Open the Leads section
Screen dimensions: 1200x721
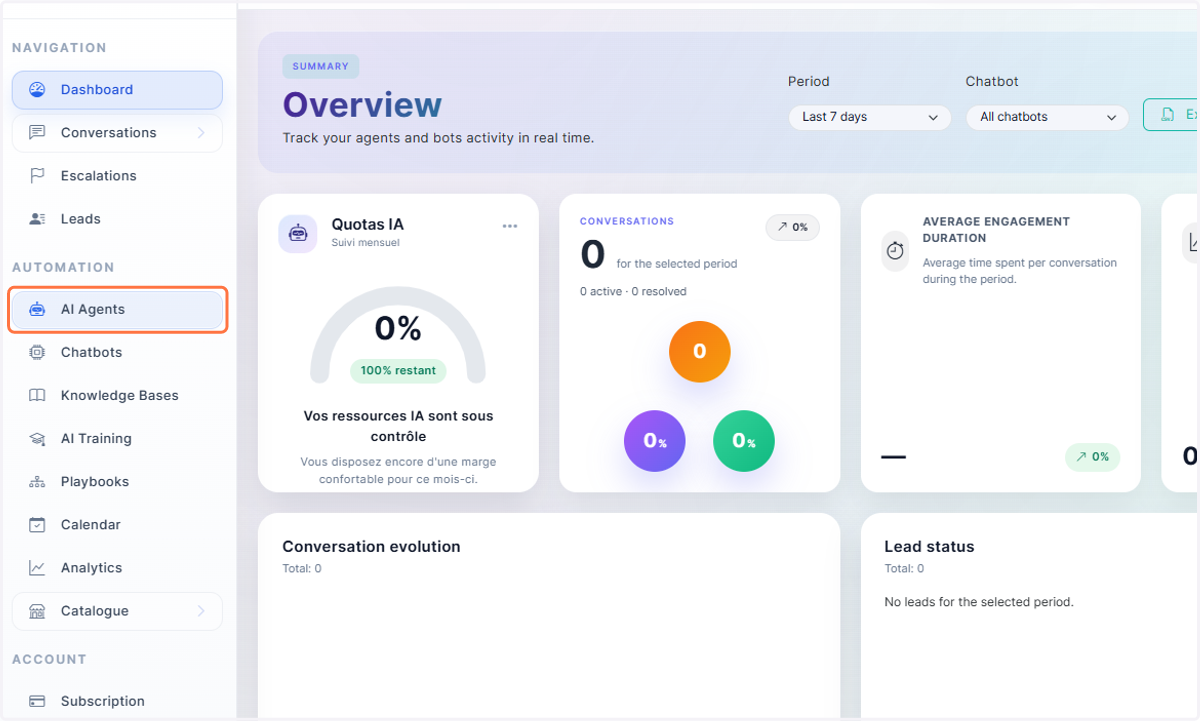pyautogui.click(x=117, y=218)
